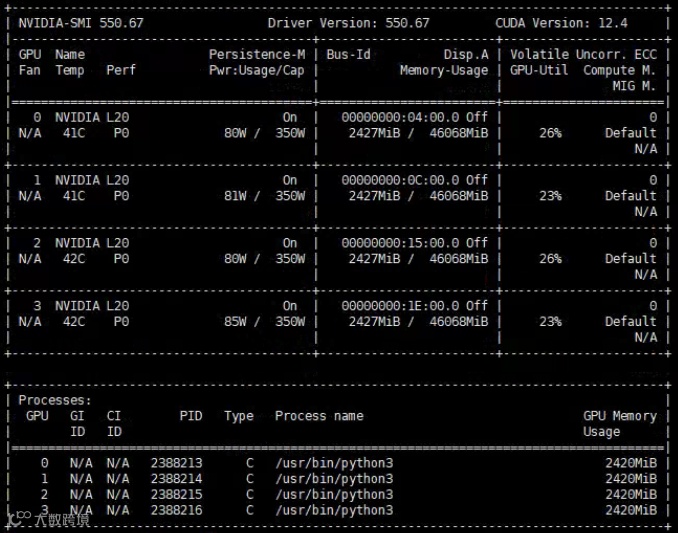Image resolution: width=678 pixels, height=533 pixels.
Task: Select bus ID 00000000:04:00.0
Action: click(400, 117)
